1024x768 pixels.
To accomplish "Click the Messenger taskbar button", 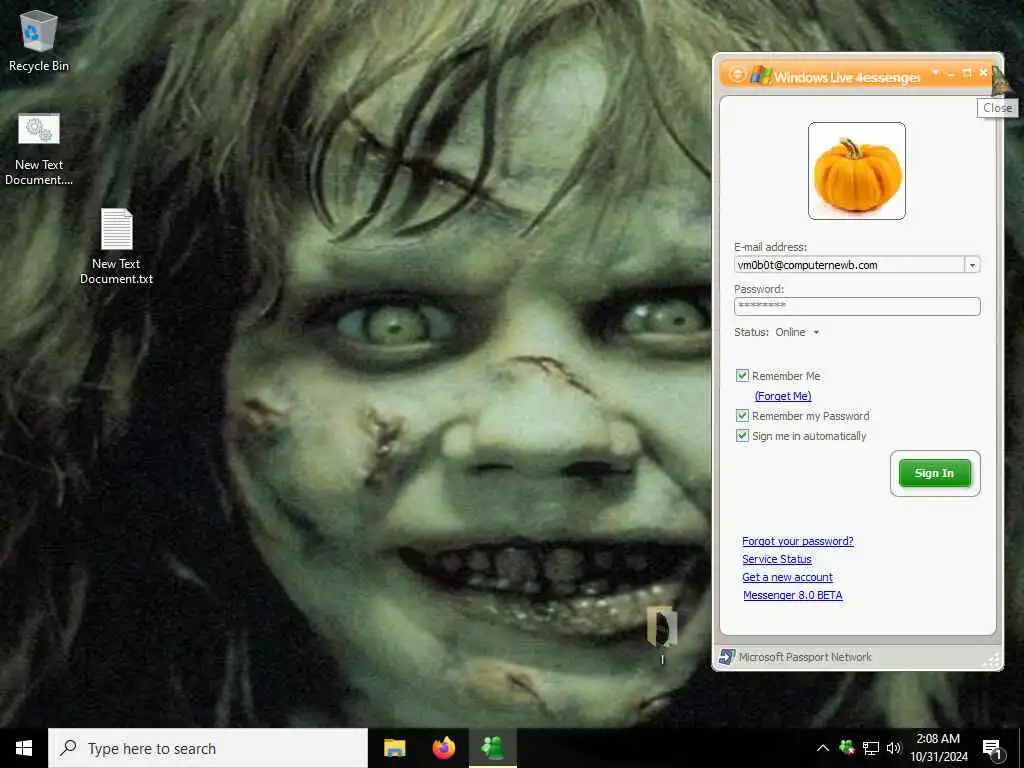I will 493,748.
